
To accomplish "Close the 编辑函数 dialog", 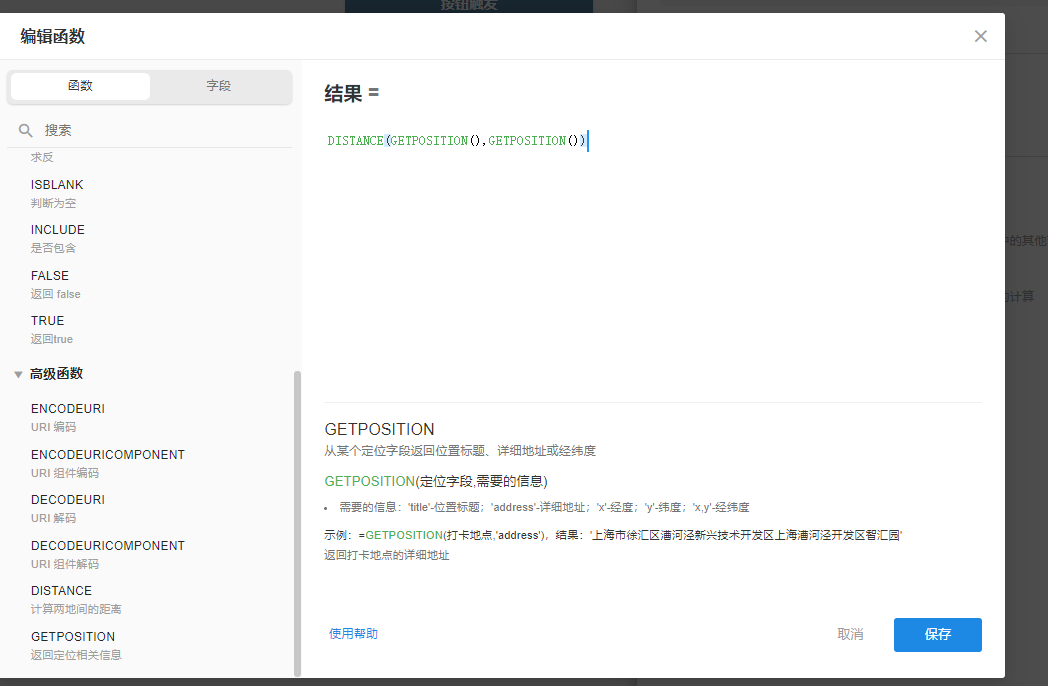I will coord(980,36).
